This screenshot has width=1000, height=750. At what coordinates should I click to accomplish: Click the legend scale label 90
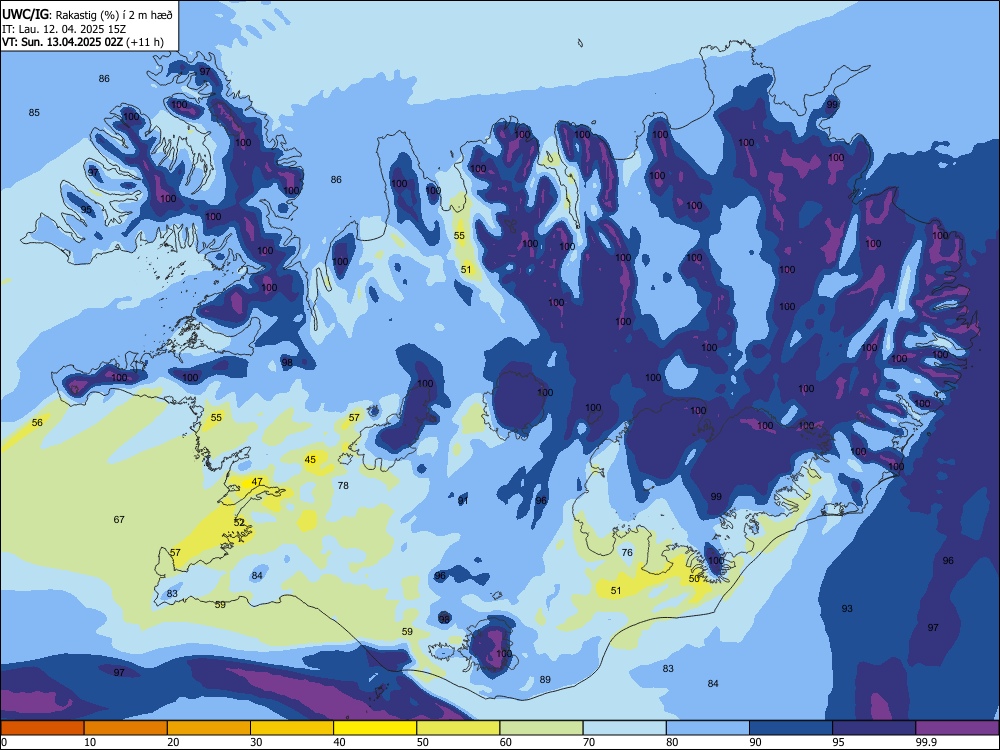click(x=755, y=742)
